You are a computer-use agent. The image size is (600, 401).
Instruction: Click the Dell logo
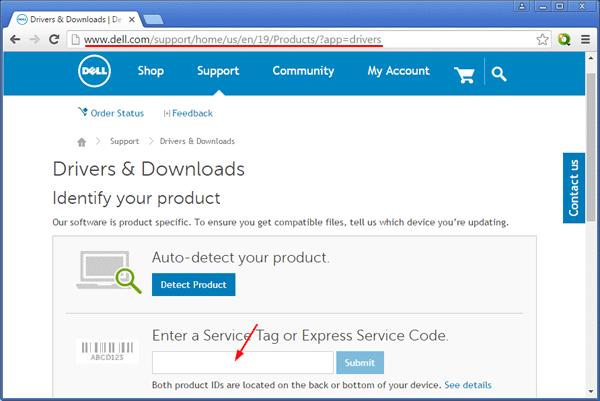[x=95, y=73]
